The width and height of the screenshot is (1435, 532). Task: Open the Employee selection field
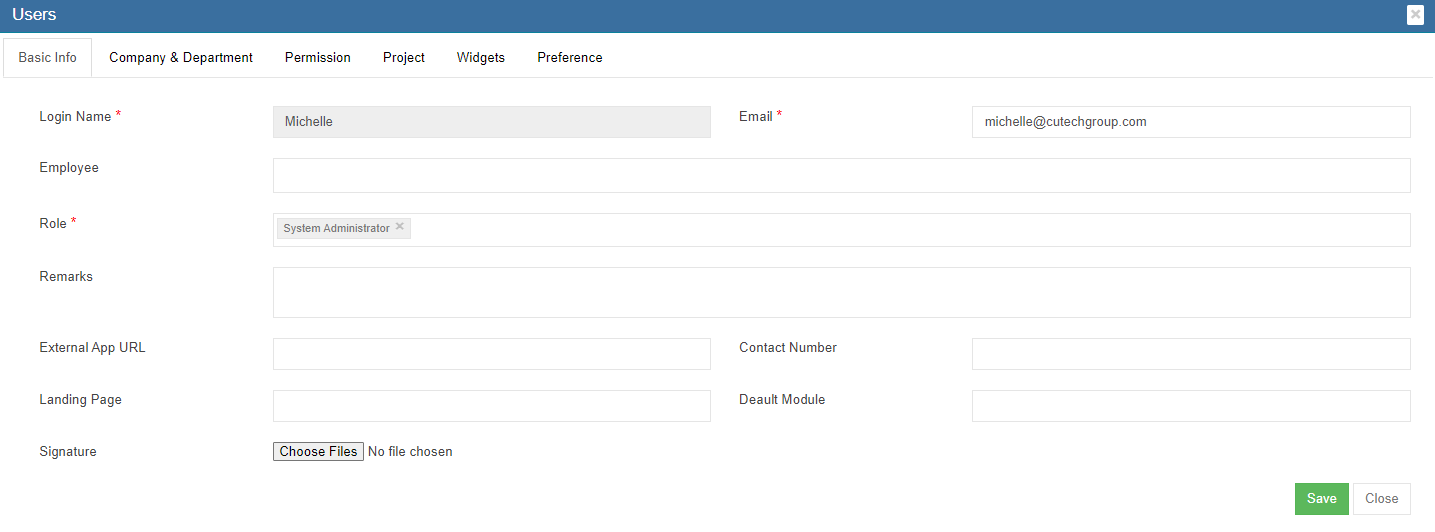[841, 175]
